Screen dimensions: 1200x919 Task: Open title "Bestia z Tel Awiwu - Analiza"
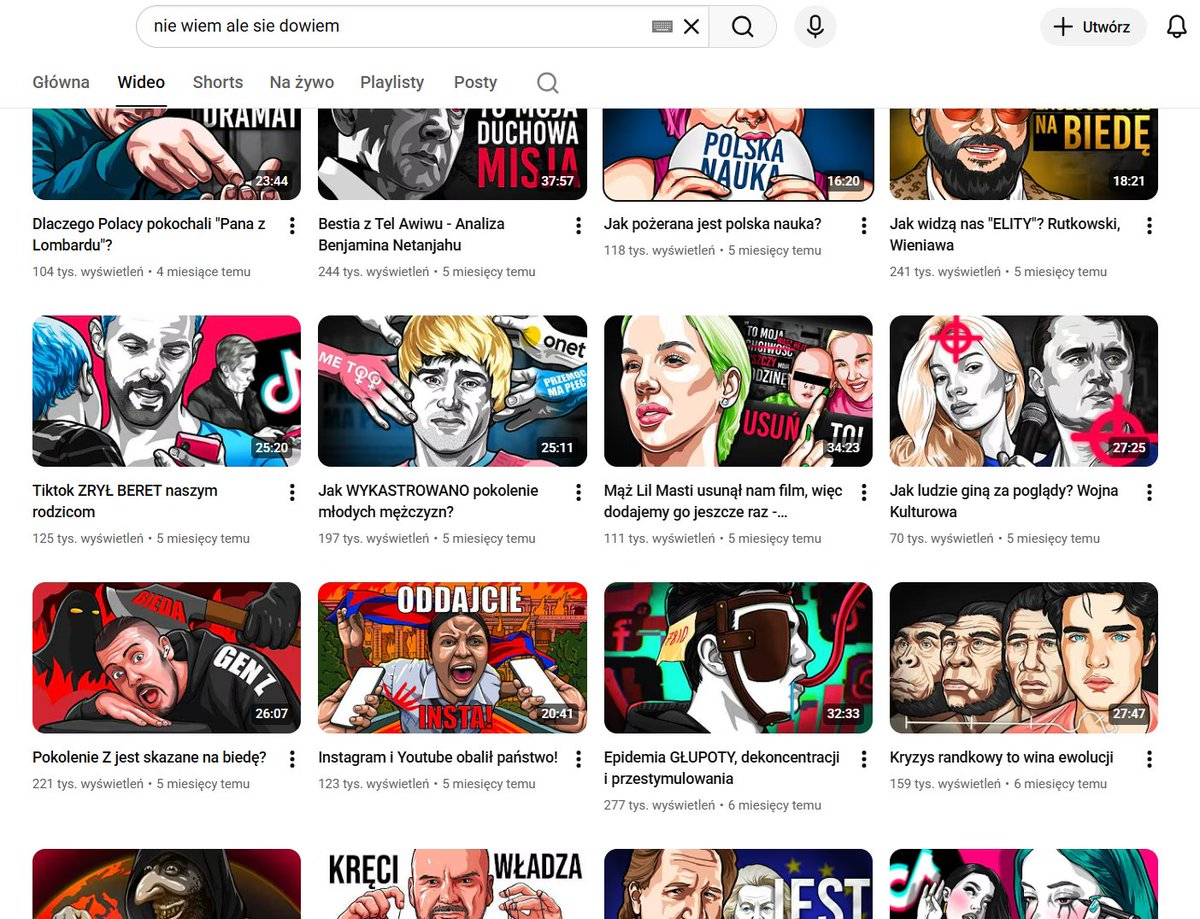[x=412, y=234]
